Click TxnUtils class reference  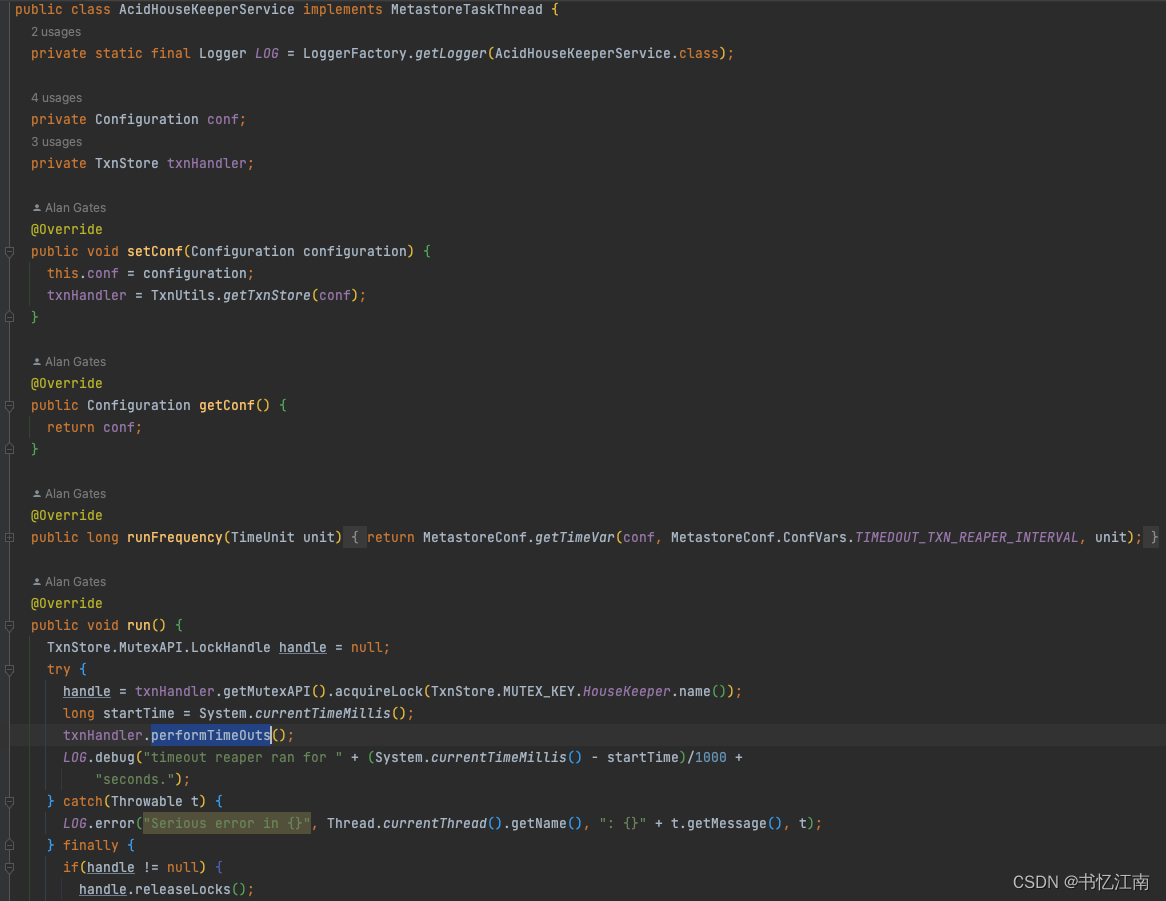coord(183,296)
